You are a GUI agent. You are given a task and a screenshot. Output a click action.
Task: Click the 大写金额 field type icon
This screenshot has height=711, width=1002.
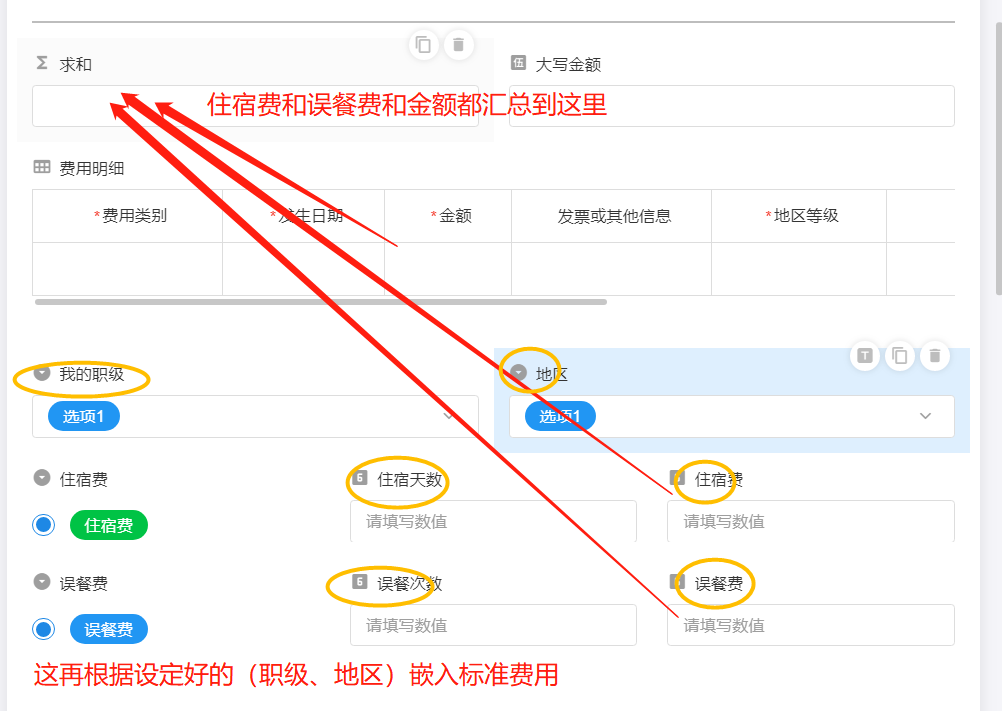pyautogui.click(x=518, y=63)
